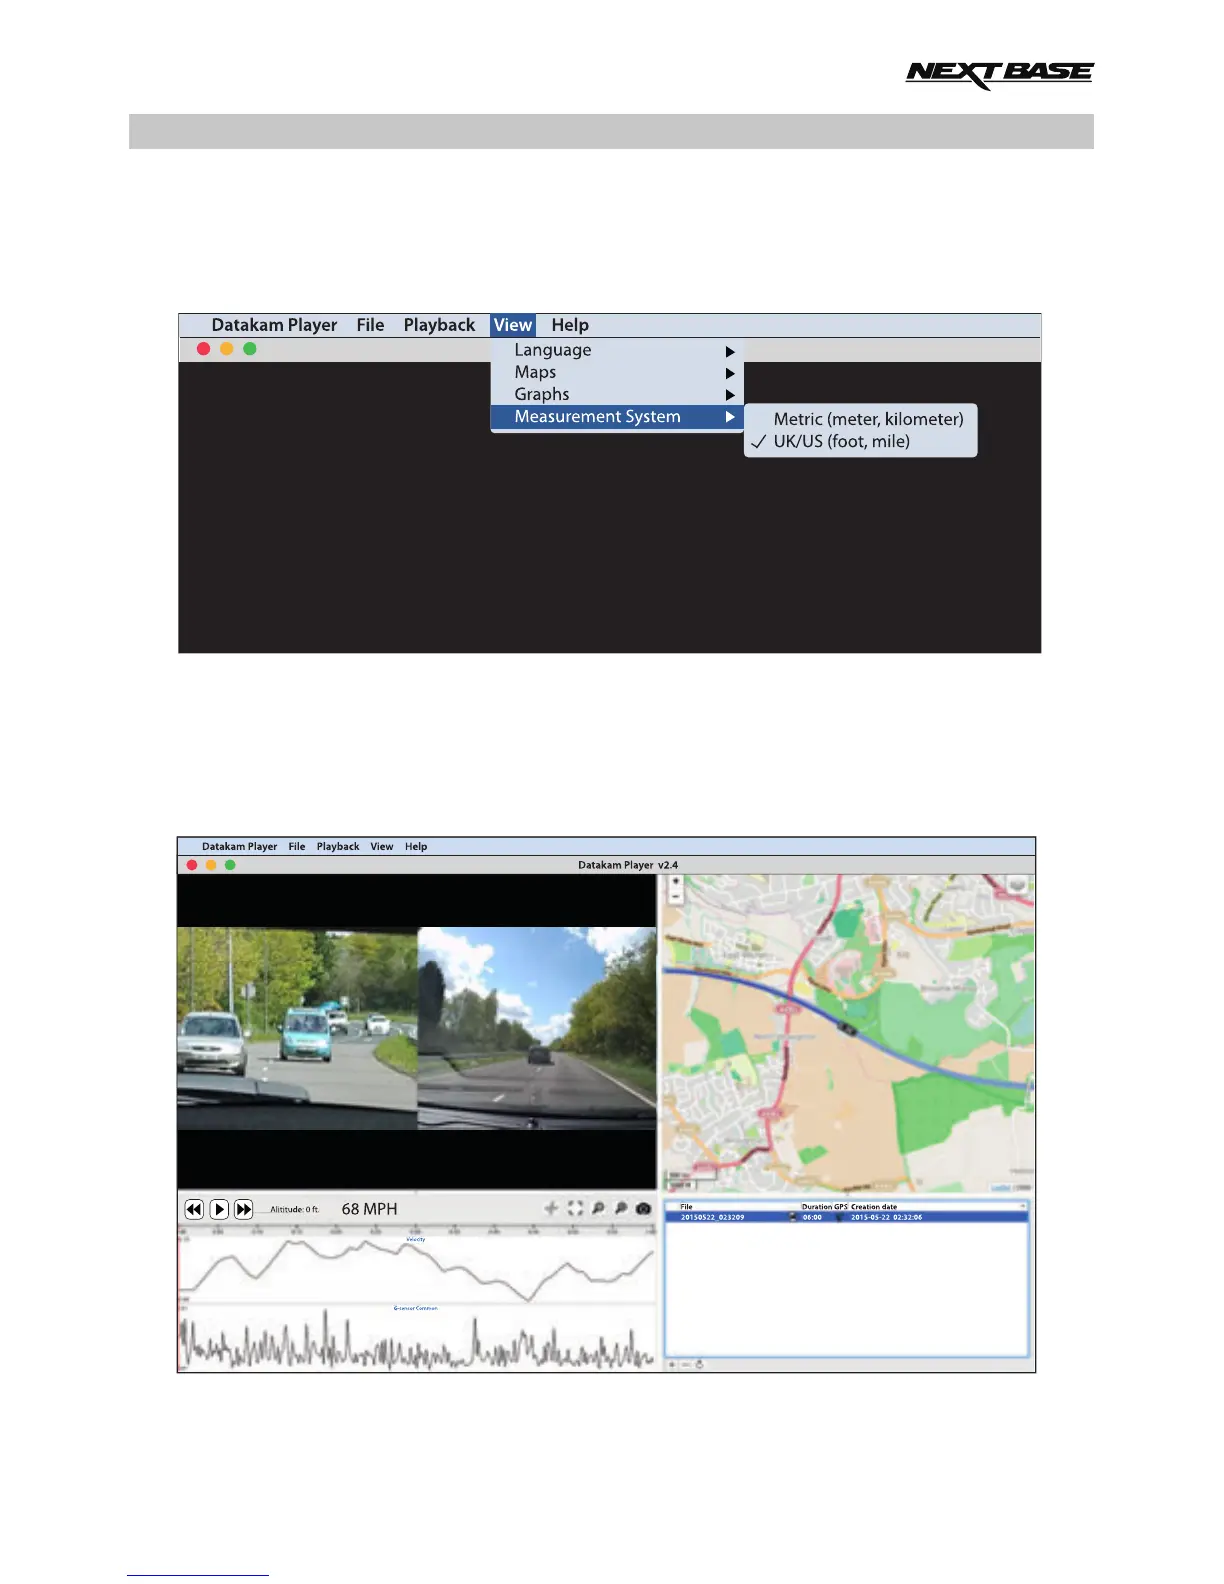Open Help menu in the Datakam Player v2.4 window
This screenshot has width=1224, height=1584.
(x=416, y=846)
